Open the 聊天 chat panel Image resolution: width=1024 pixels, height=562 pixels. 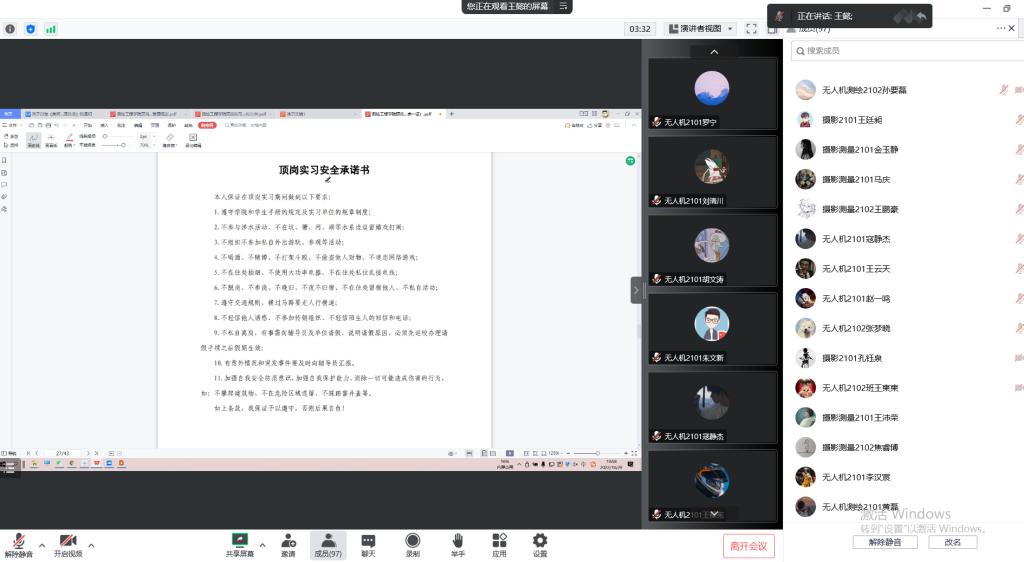368,544
